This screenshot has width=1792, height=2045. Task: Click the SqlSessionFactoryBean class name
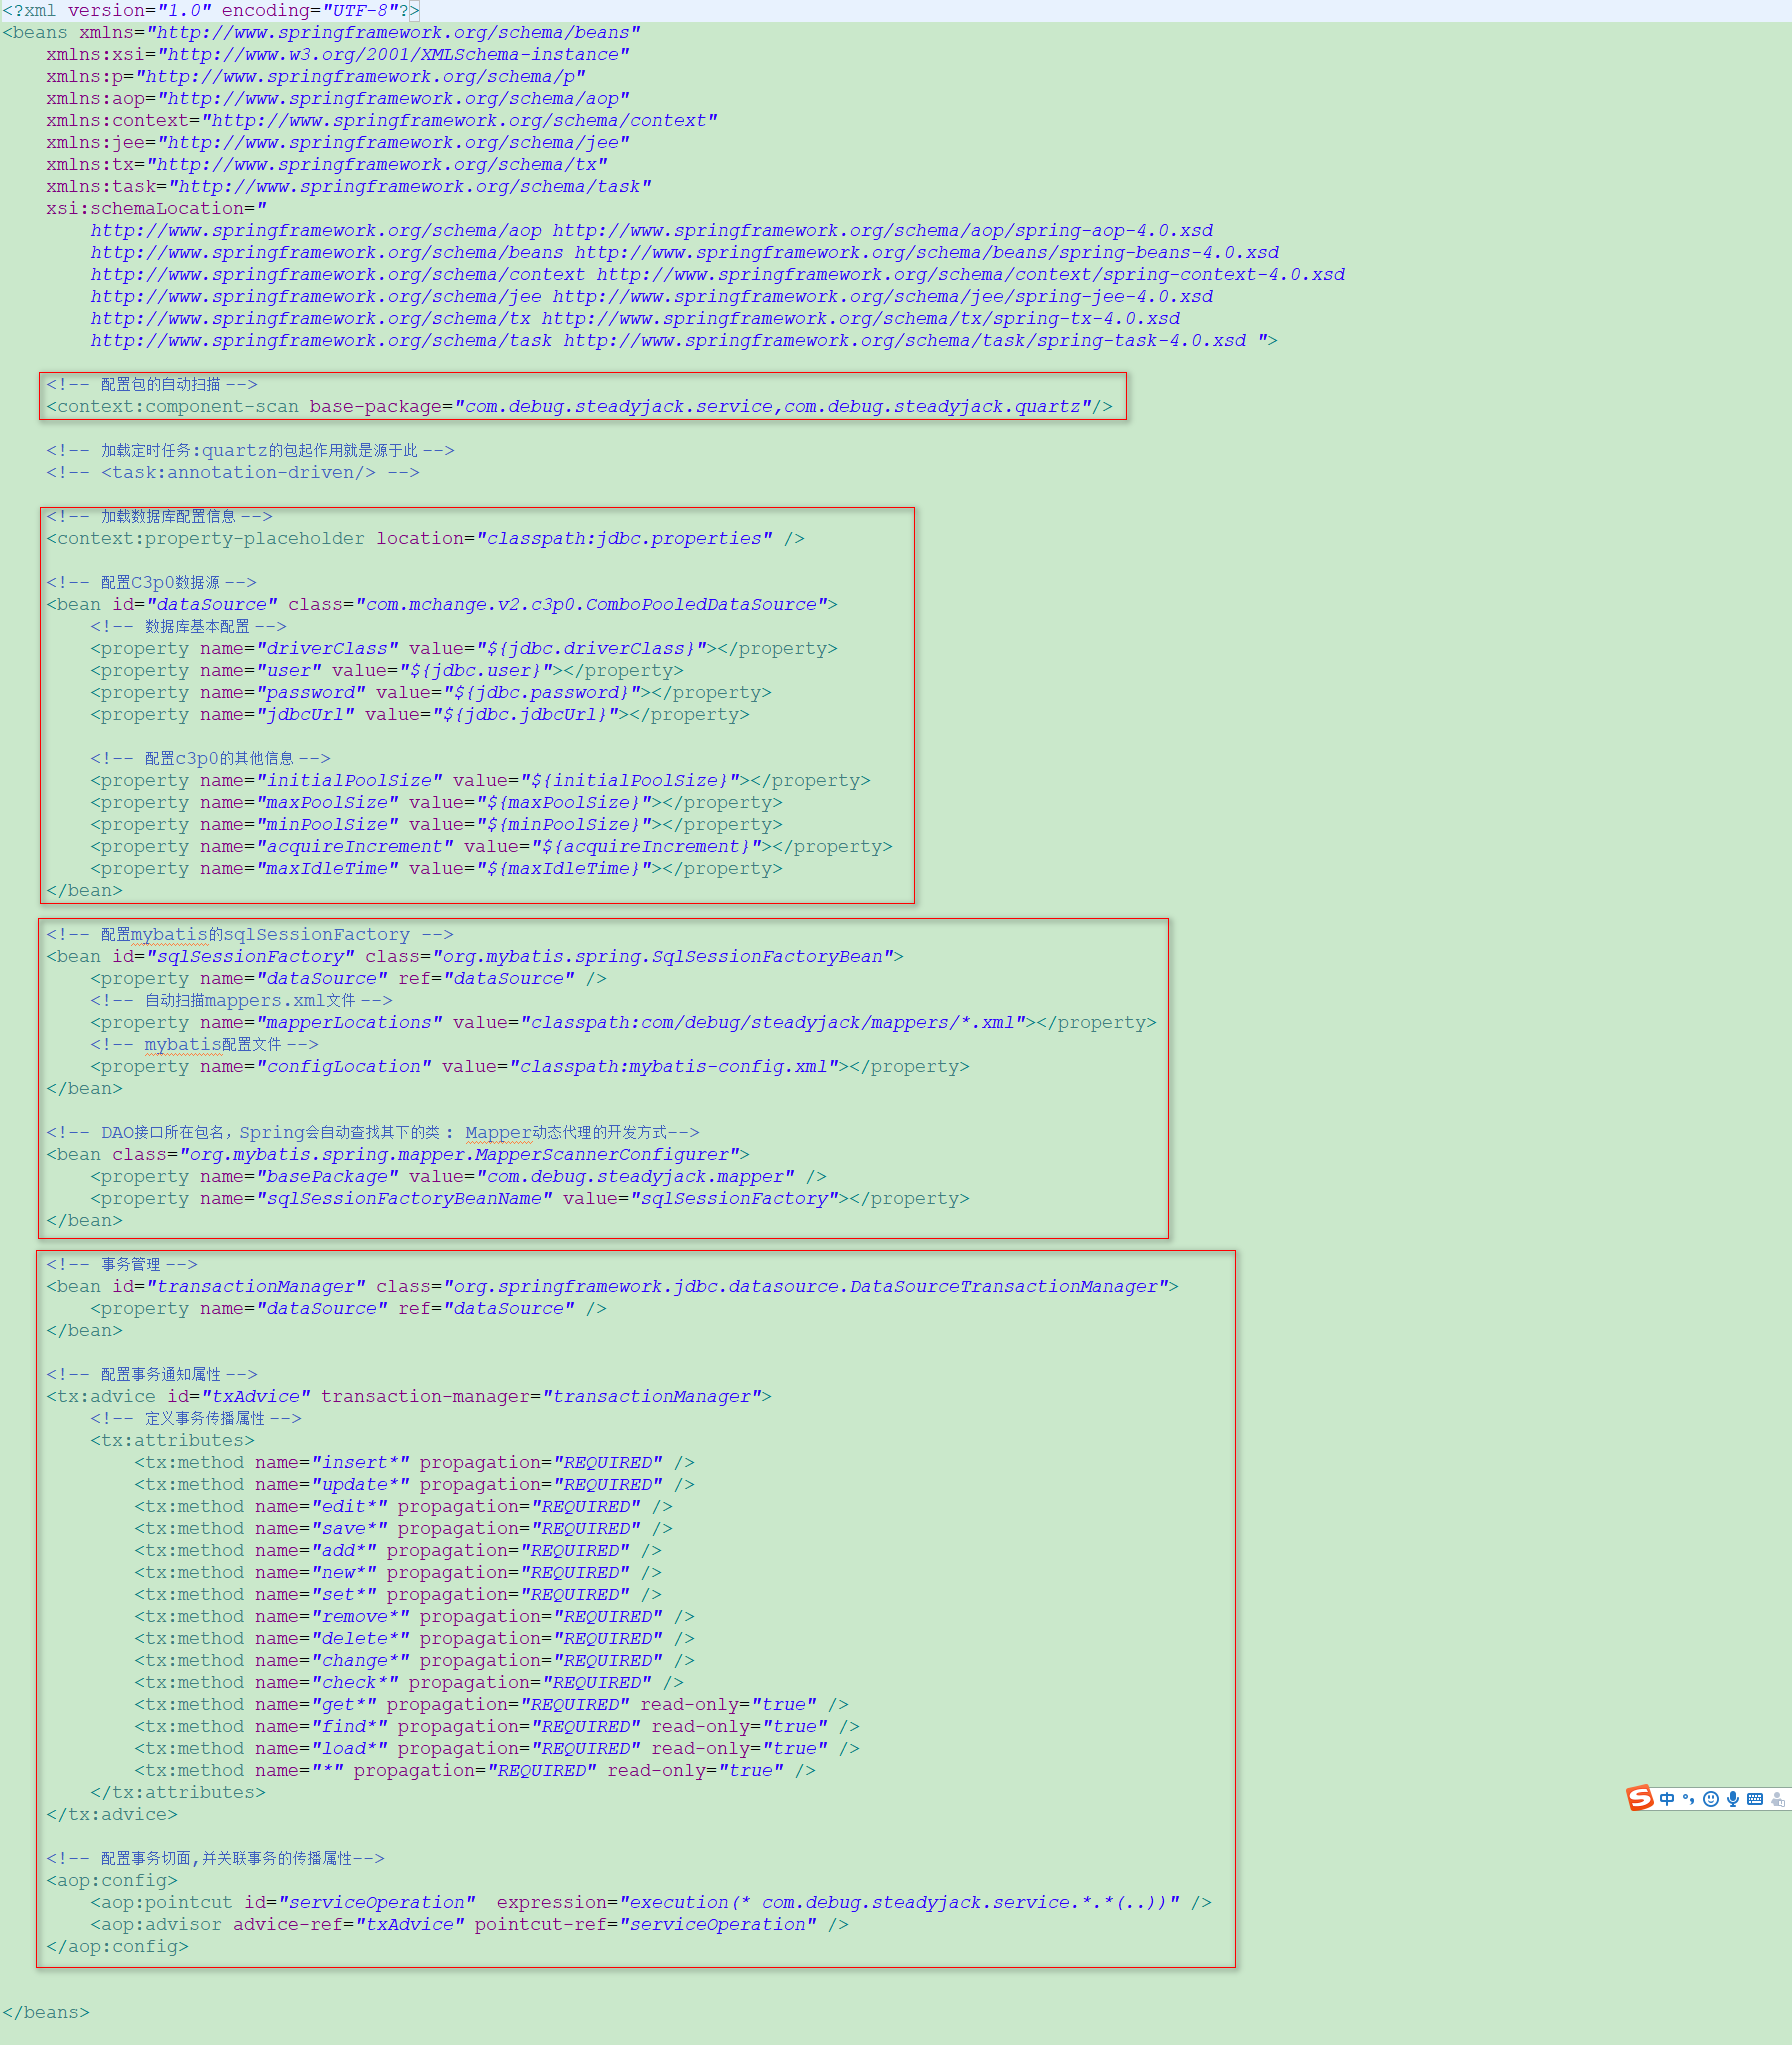pyautogui.click(x=663, y=957)
